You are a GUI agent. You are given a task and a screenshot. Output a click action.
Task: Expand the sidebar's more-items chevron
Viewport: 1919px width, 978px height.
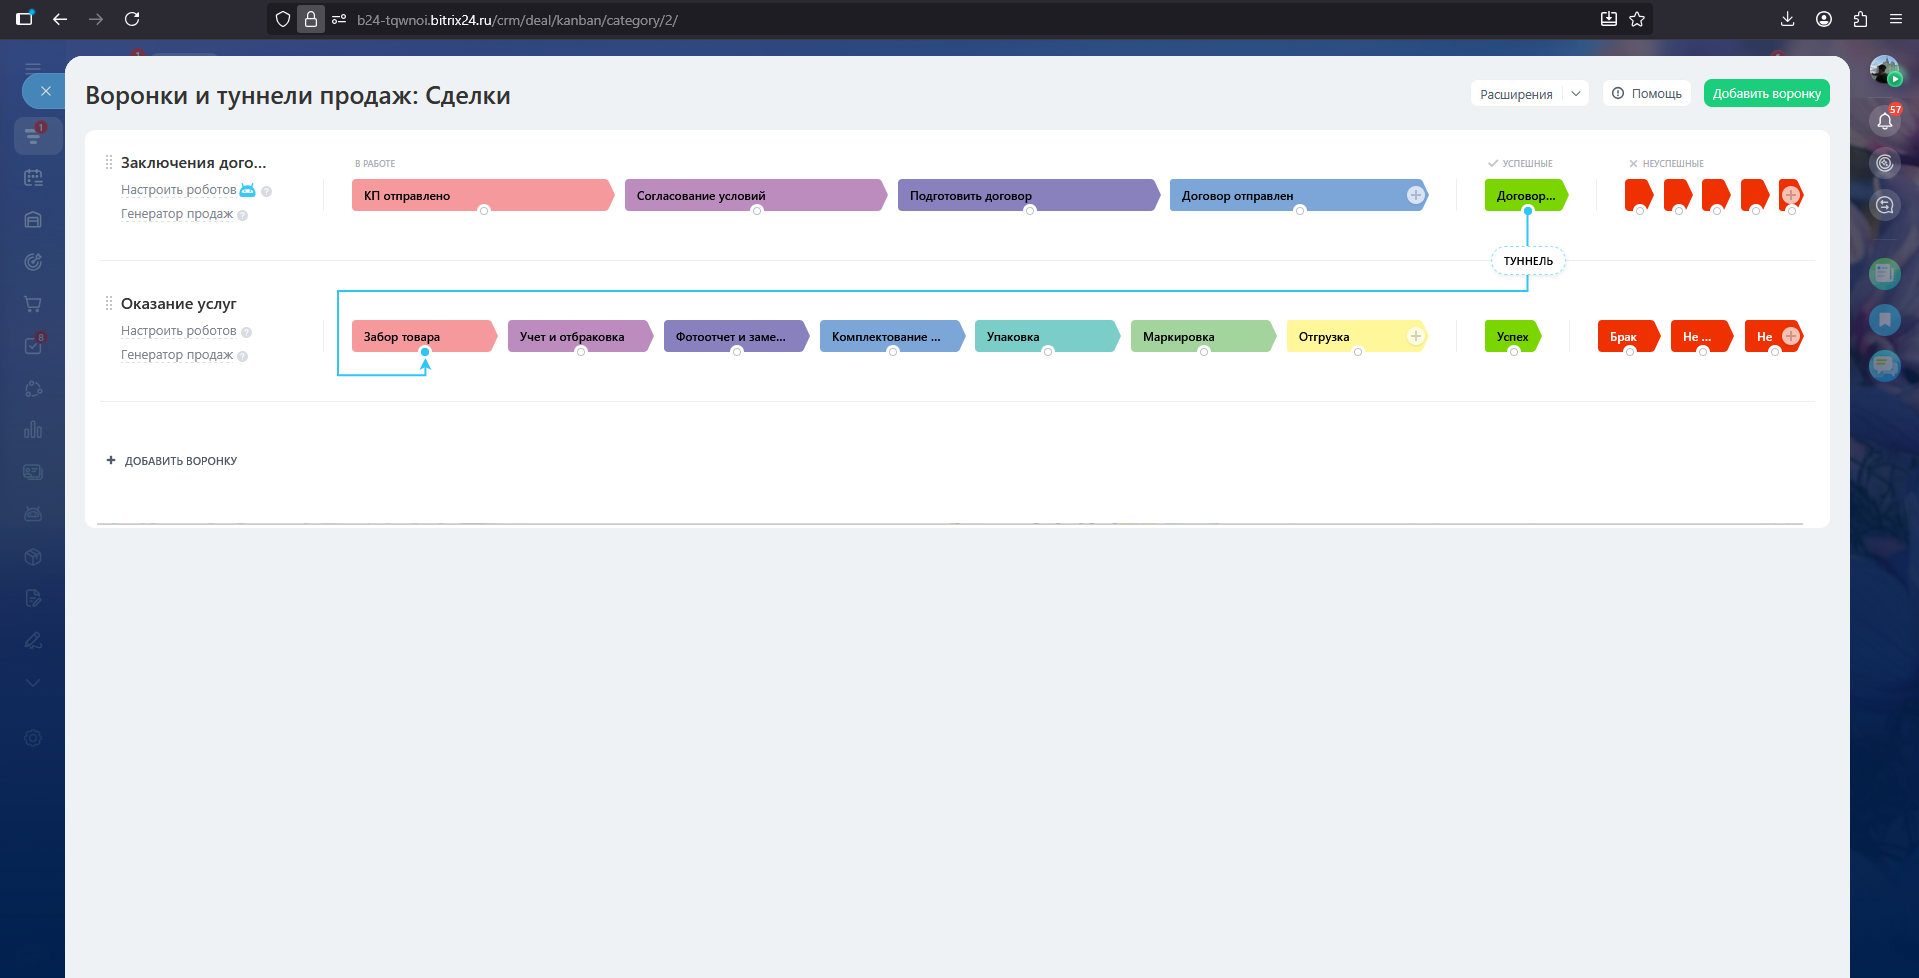tap(33, 683)
